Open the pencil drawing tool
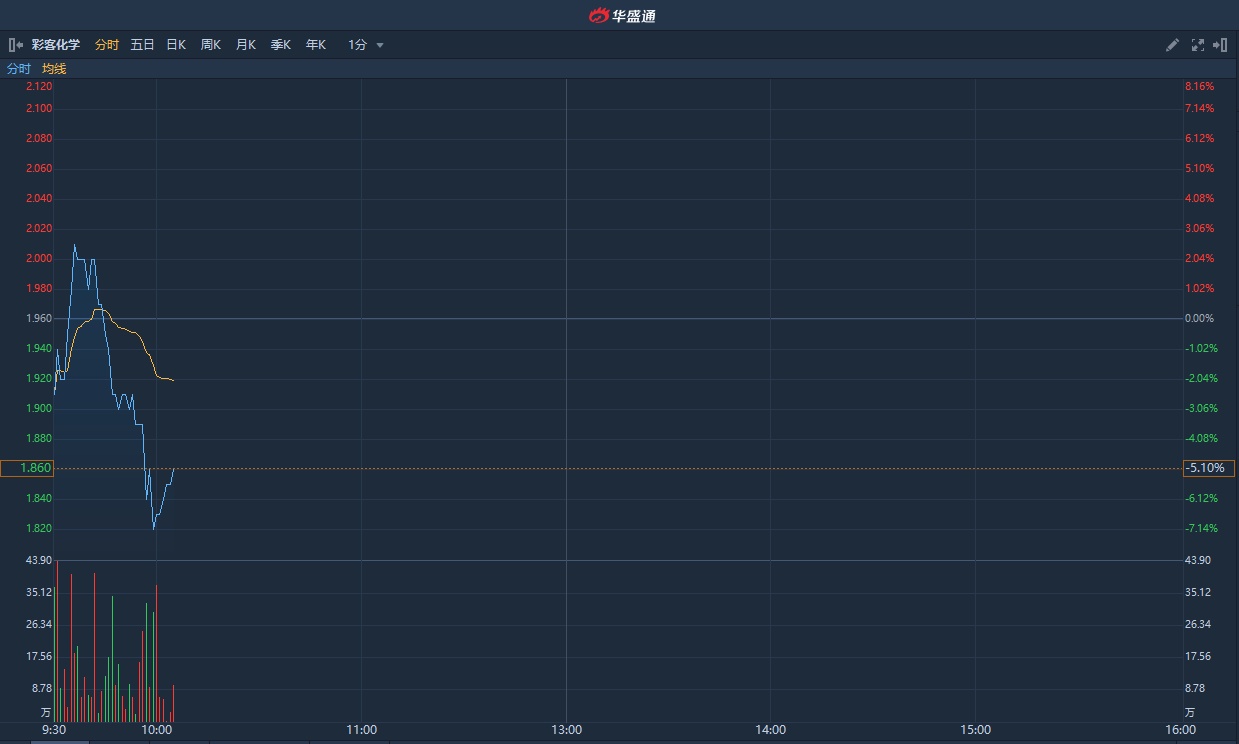The width and height of the screenshot is (1239, 744). (x=1173, y=45)
